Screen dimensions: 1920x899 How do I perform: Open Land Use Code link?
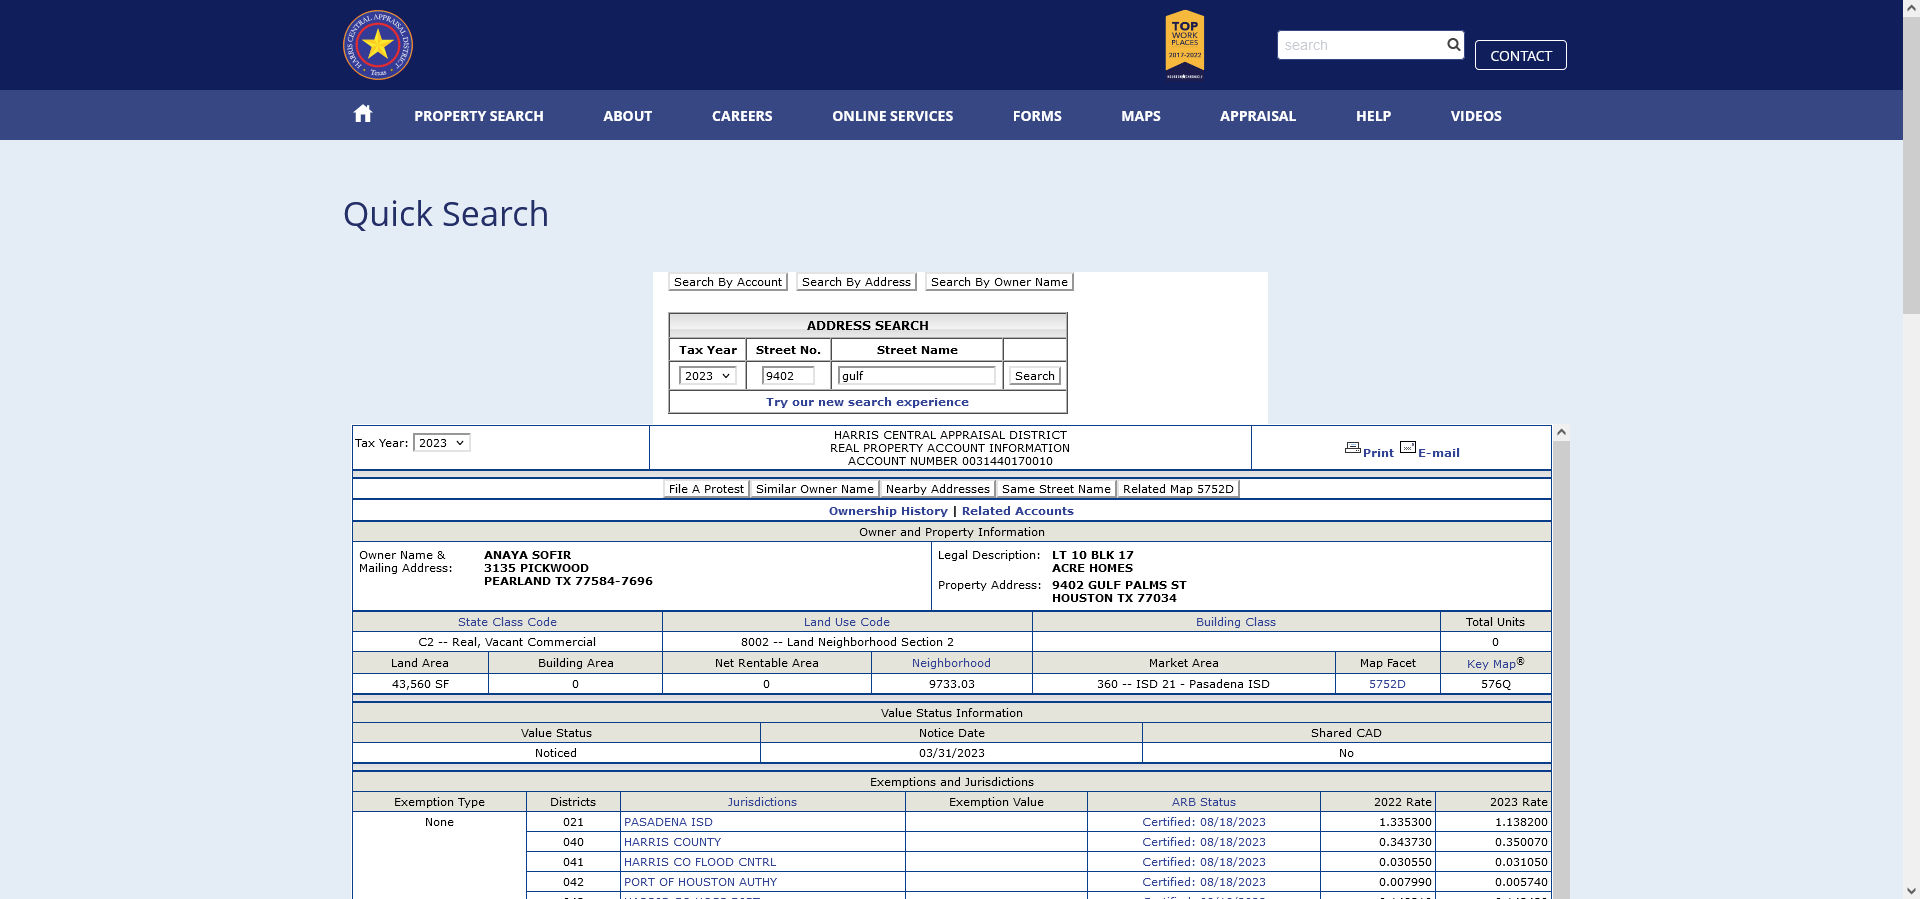pyautogui.click(x=847, y=622)
